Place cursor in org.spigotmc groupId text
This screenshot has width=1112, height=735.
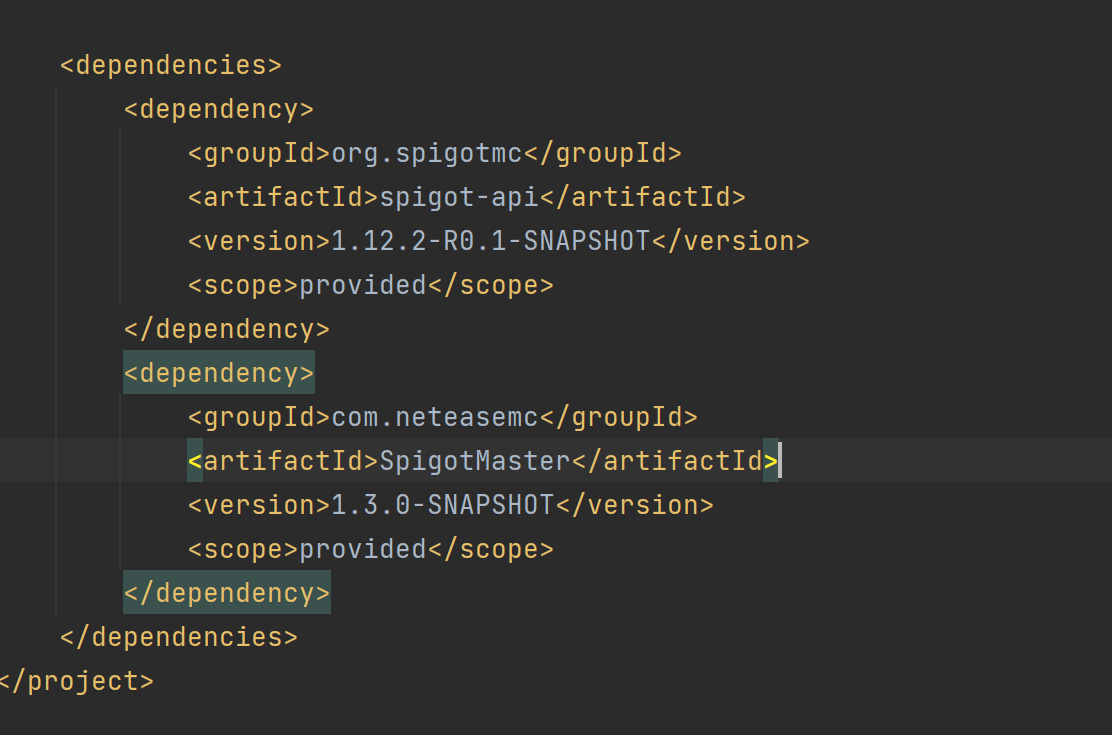coord(427,153)
